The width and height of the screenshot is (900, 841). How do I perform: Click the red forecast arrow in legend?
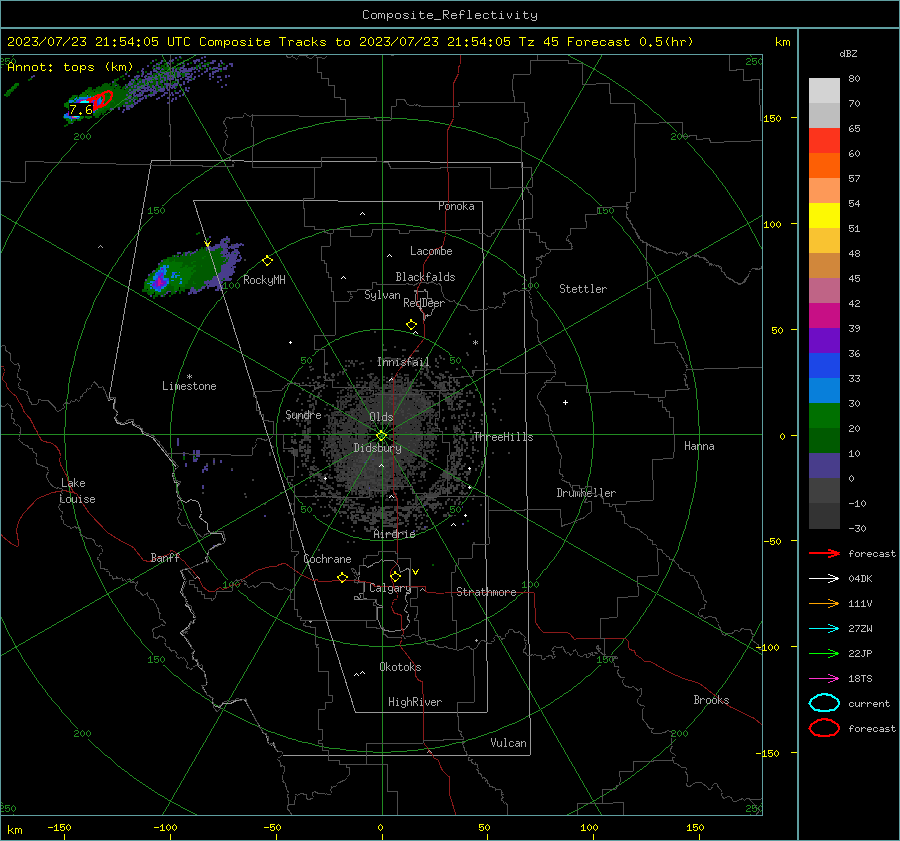824,553
